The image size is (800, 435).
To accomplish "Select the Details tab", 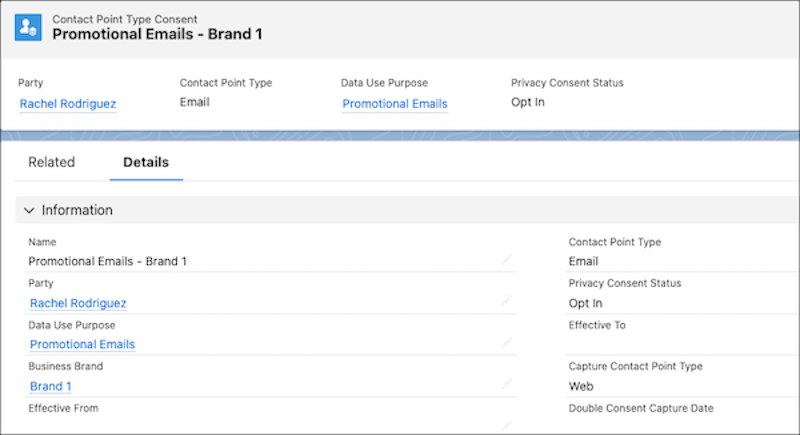I will click(146, 162).
